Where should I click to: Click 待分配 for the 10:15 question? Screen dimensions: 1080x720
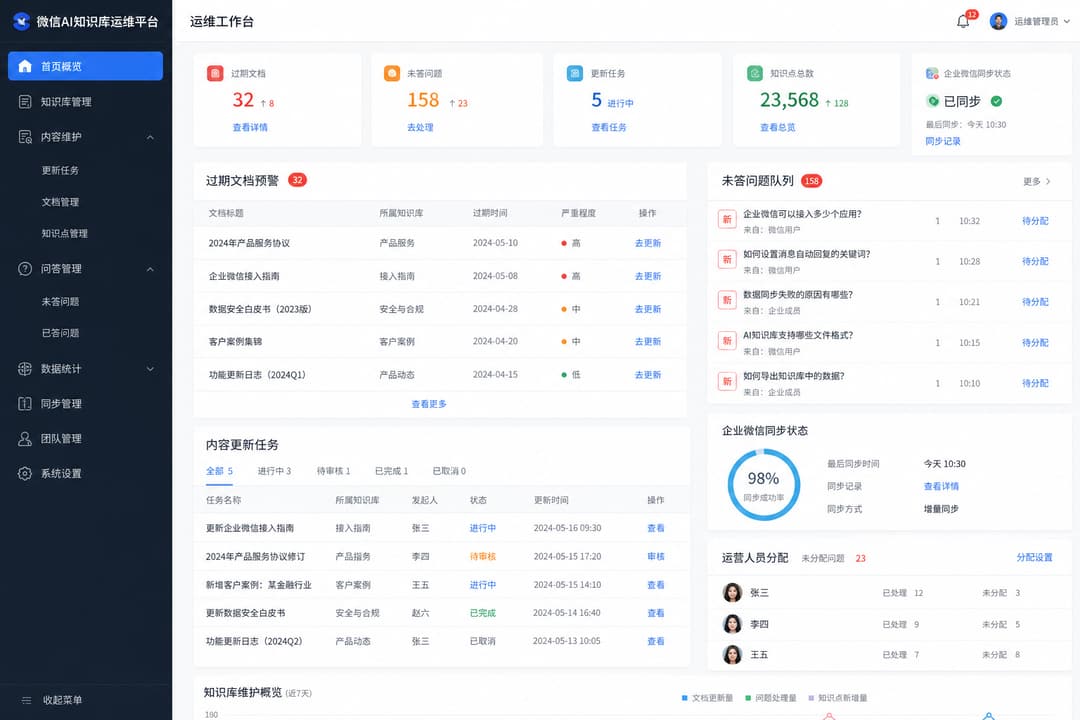1035,343
